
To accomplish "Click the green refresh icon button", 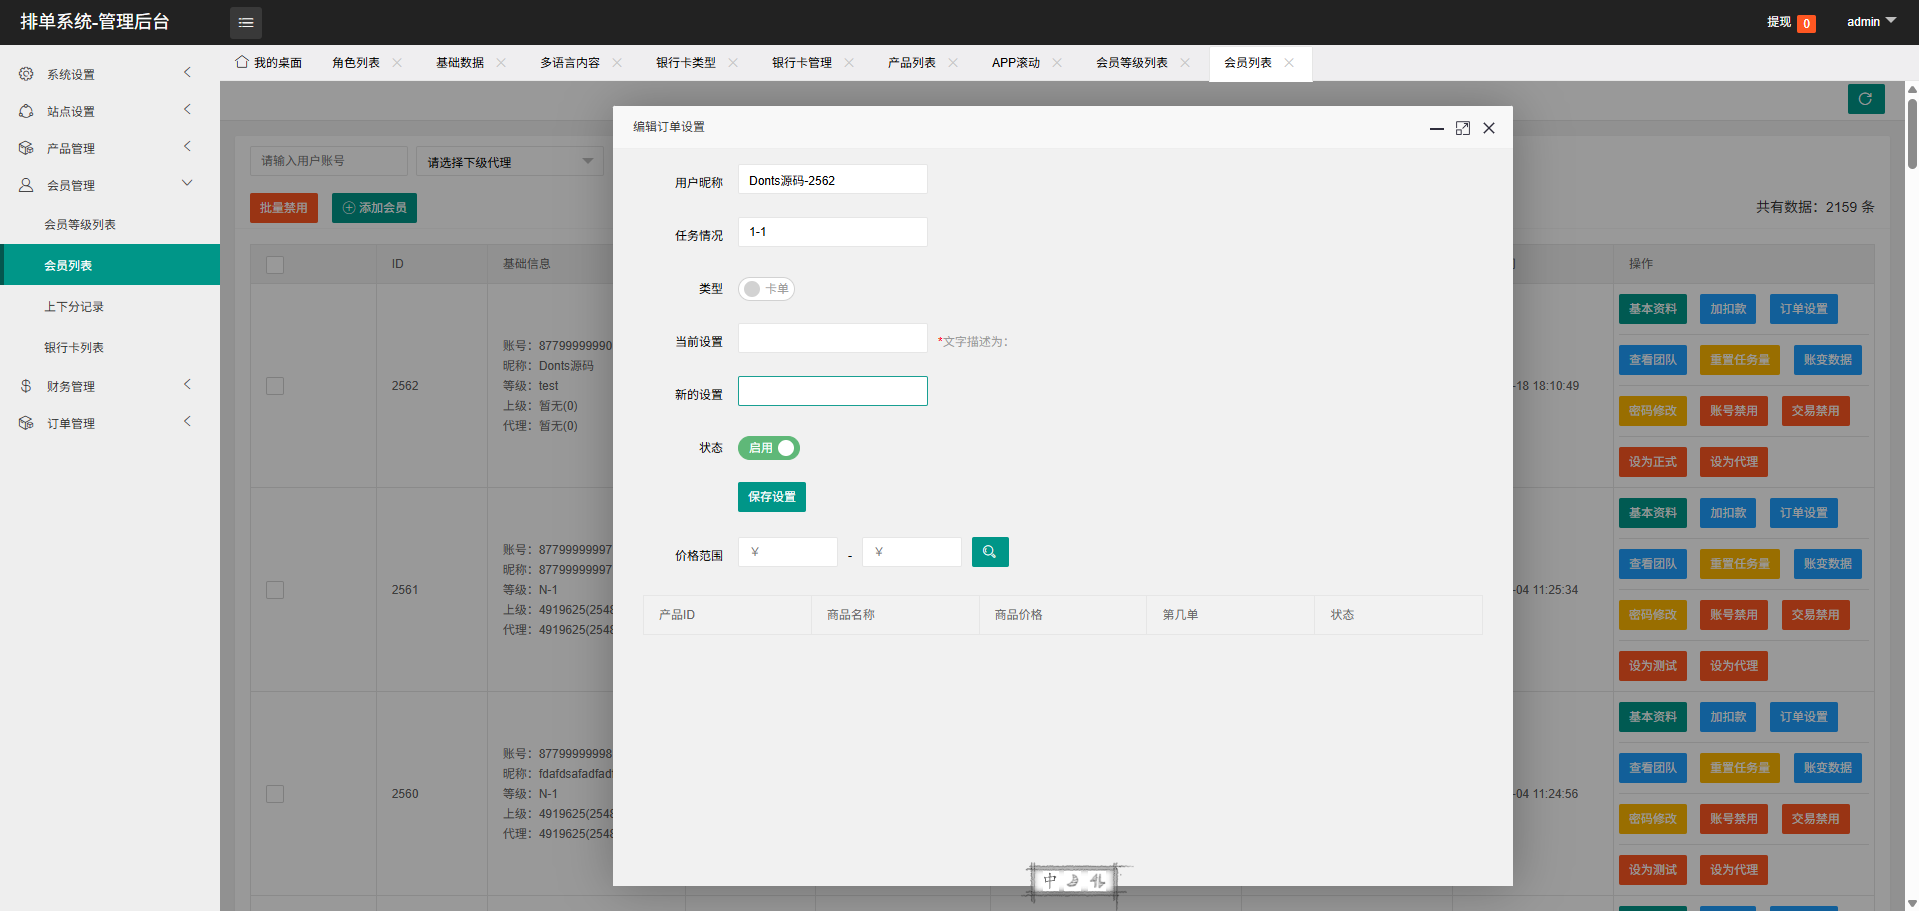I will coord(1865,99).
